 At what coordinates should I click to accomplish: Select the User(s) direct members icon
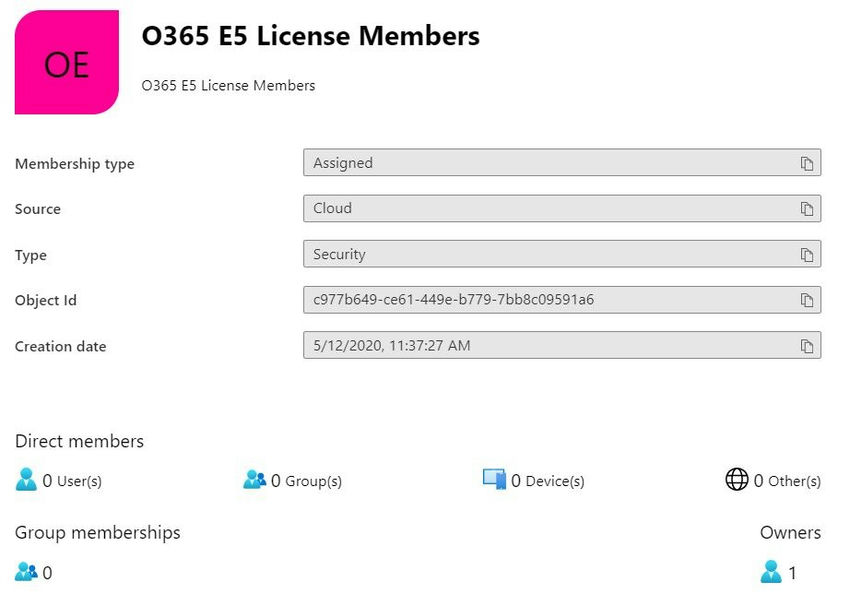pos(25,479)
